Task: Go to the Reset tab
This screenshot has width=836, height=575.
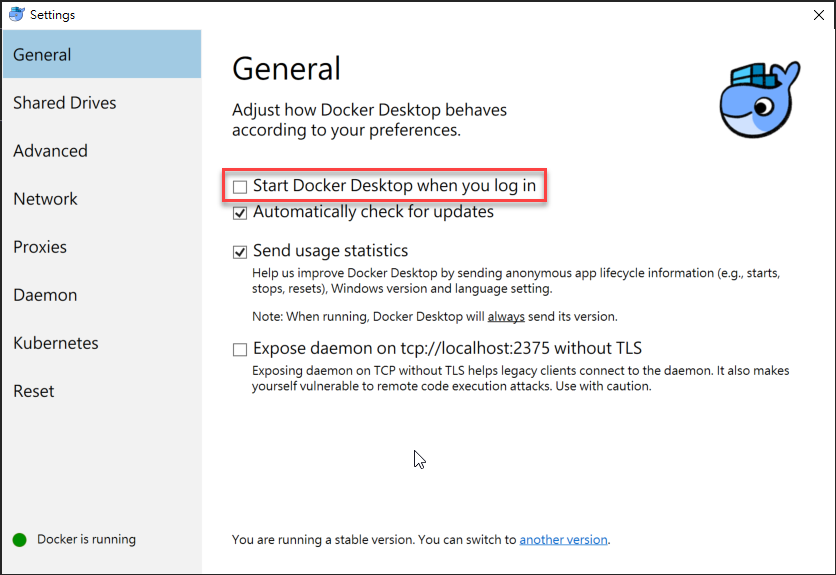Action: coord(102,390)
